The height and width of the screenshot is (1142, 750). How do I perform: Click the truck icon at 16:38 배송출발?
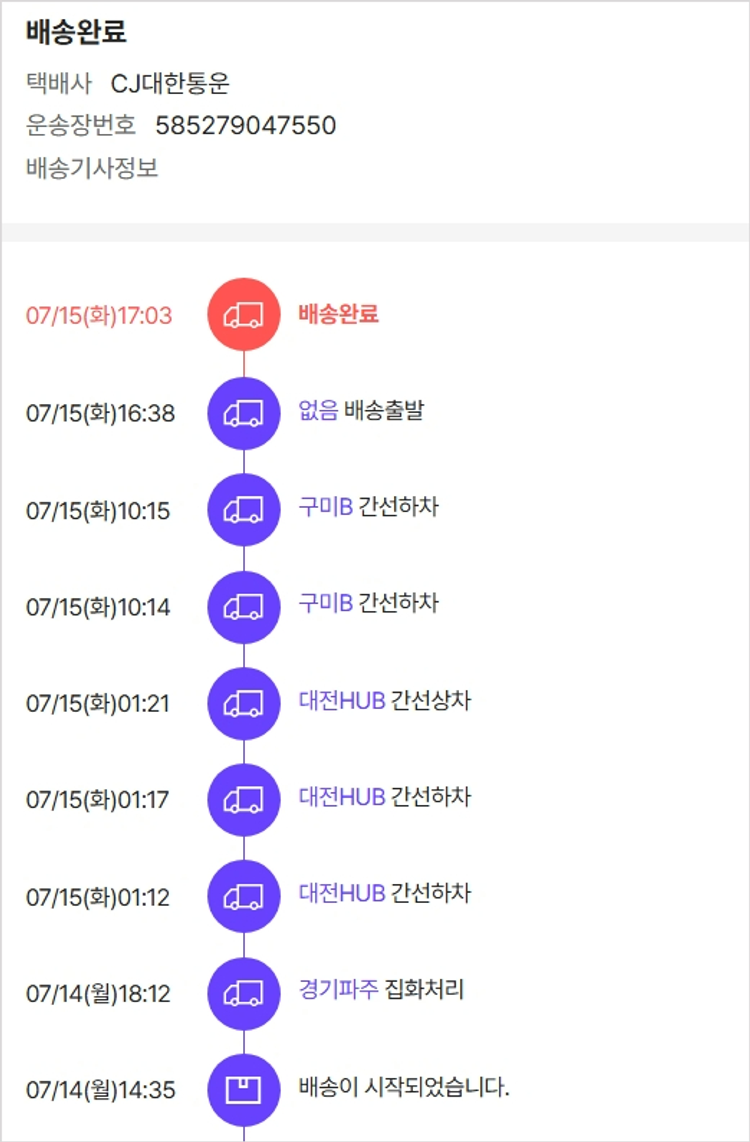tap(244, 412)
